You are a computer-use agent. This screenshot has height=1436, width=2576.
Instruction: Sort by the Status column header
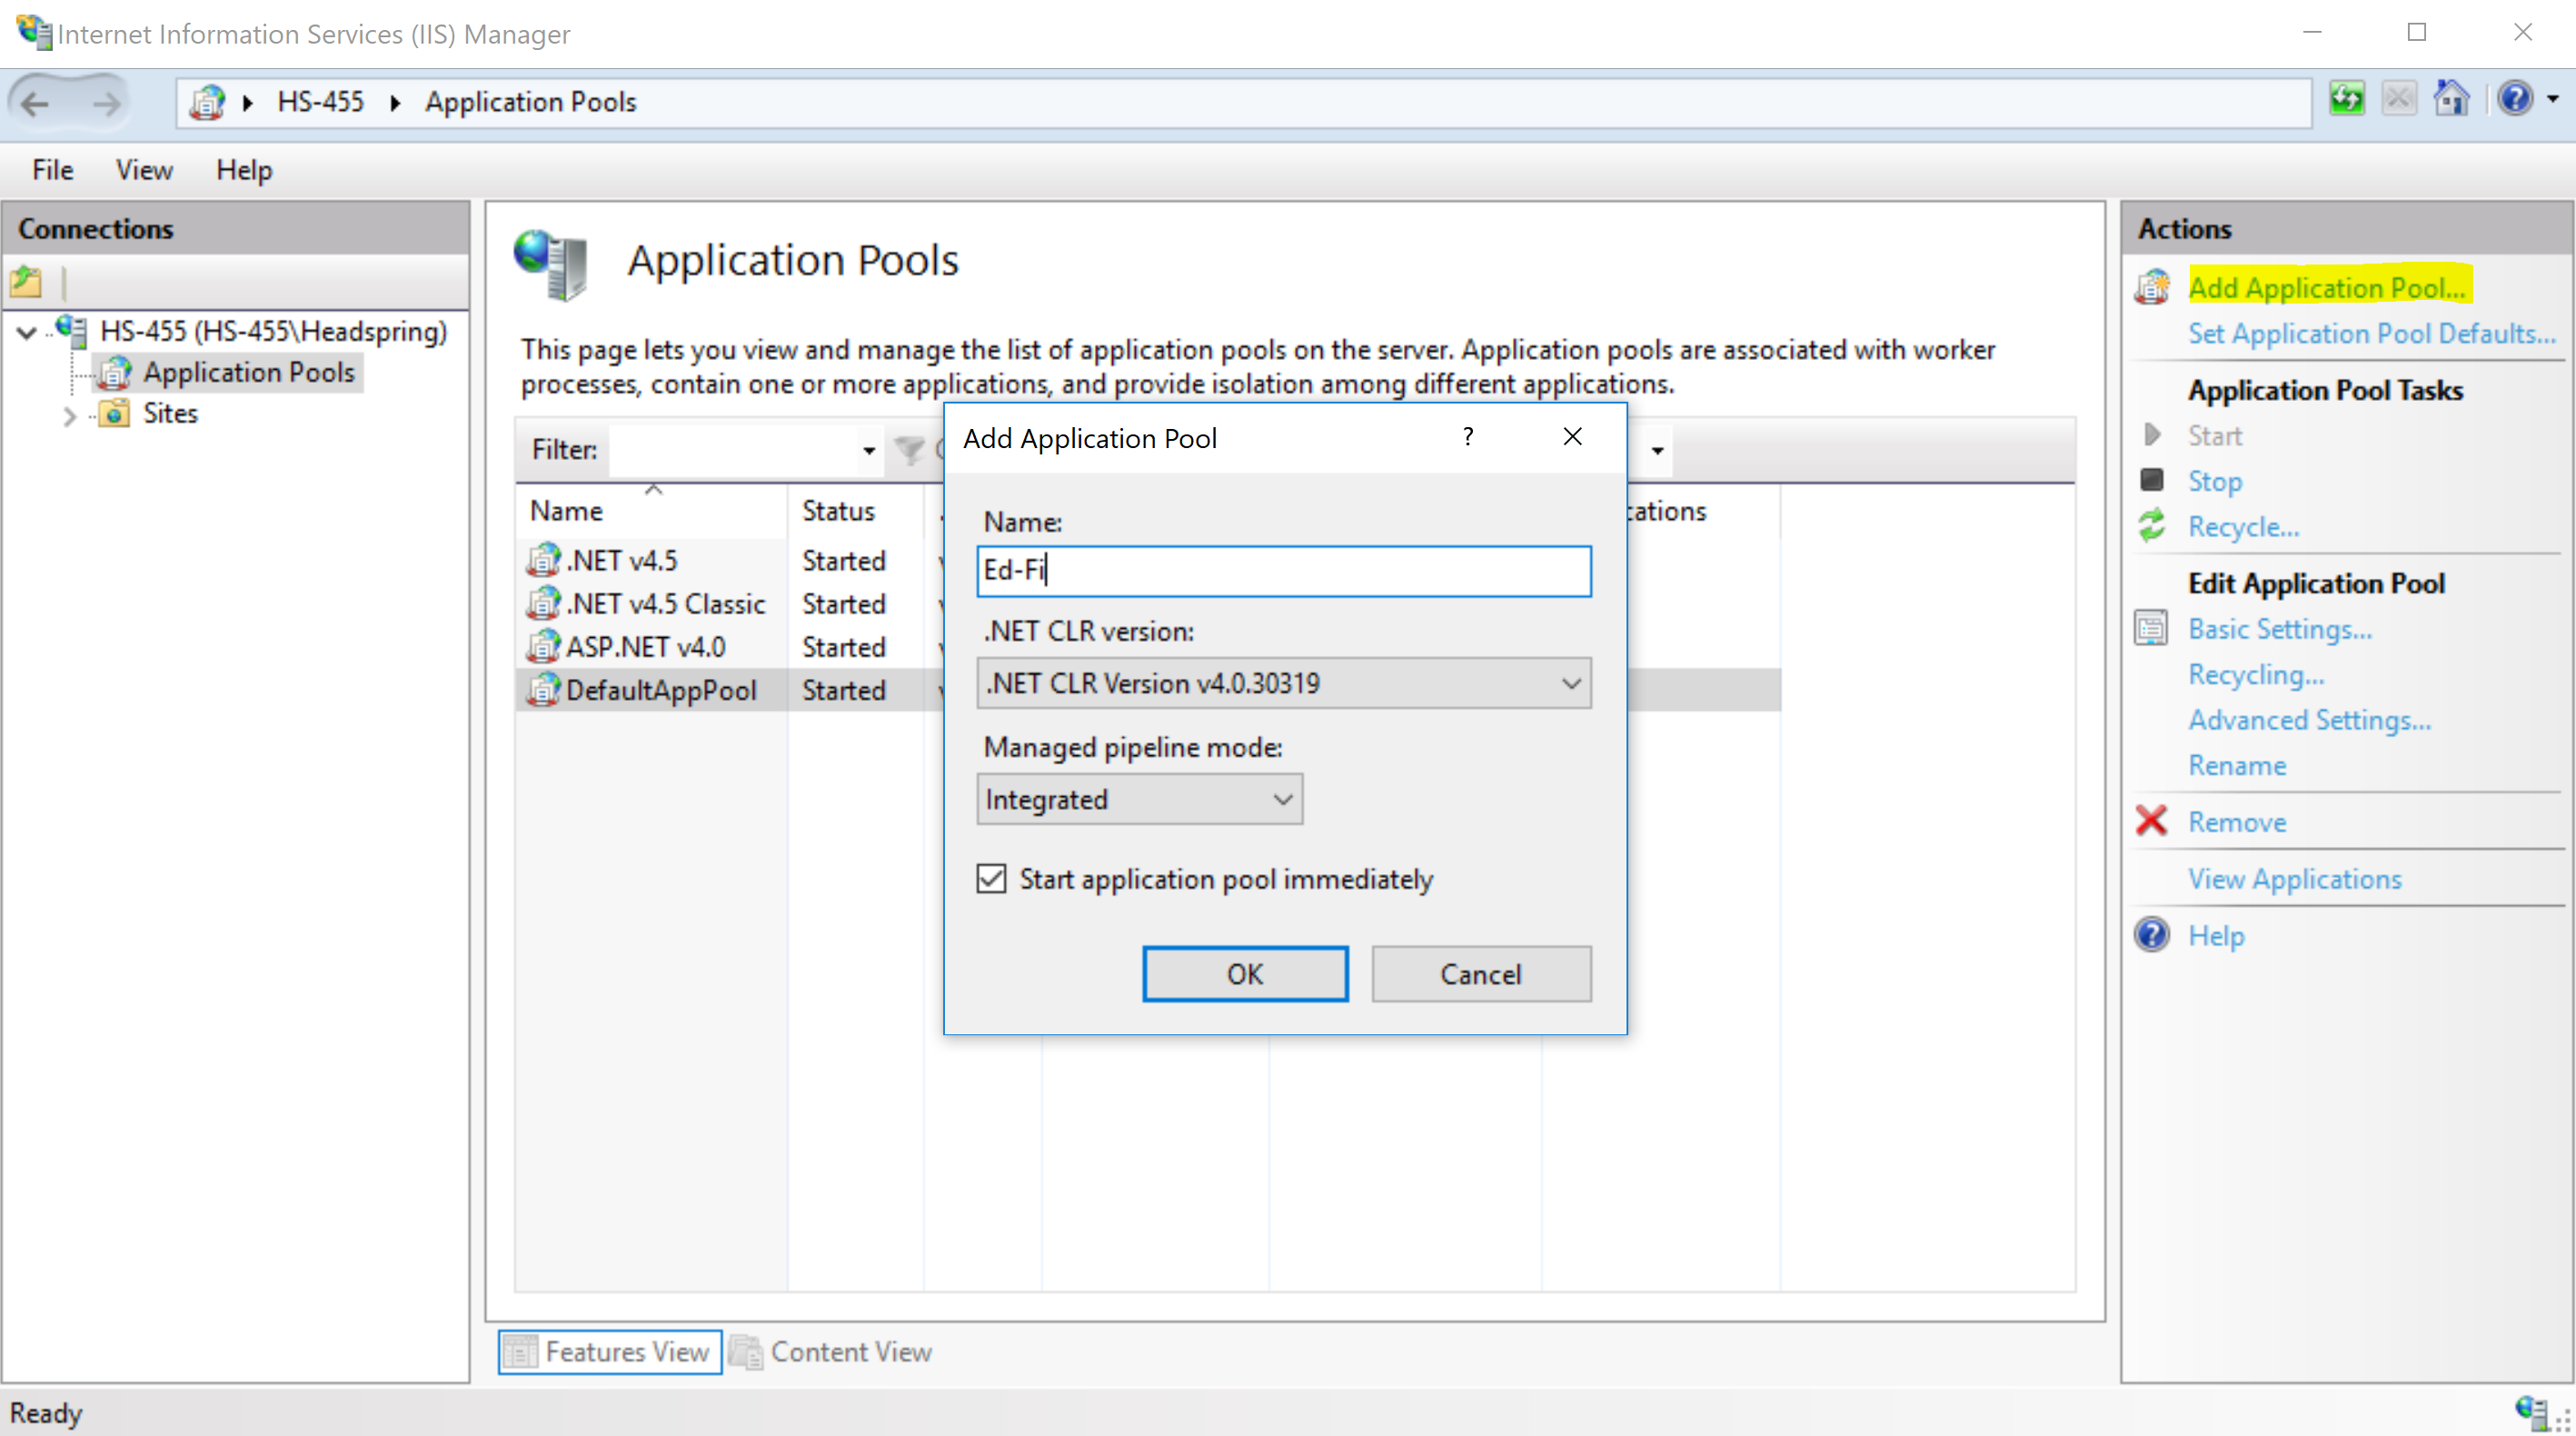pos(855,511)
